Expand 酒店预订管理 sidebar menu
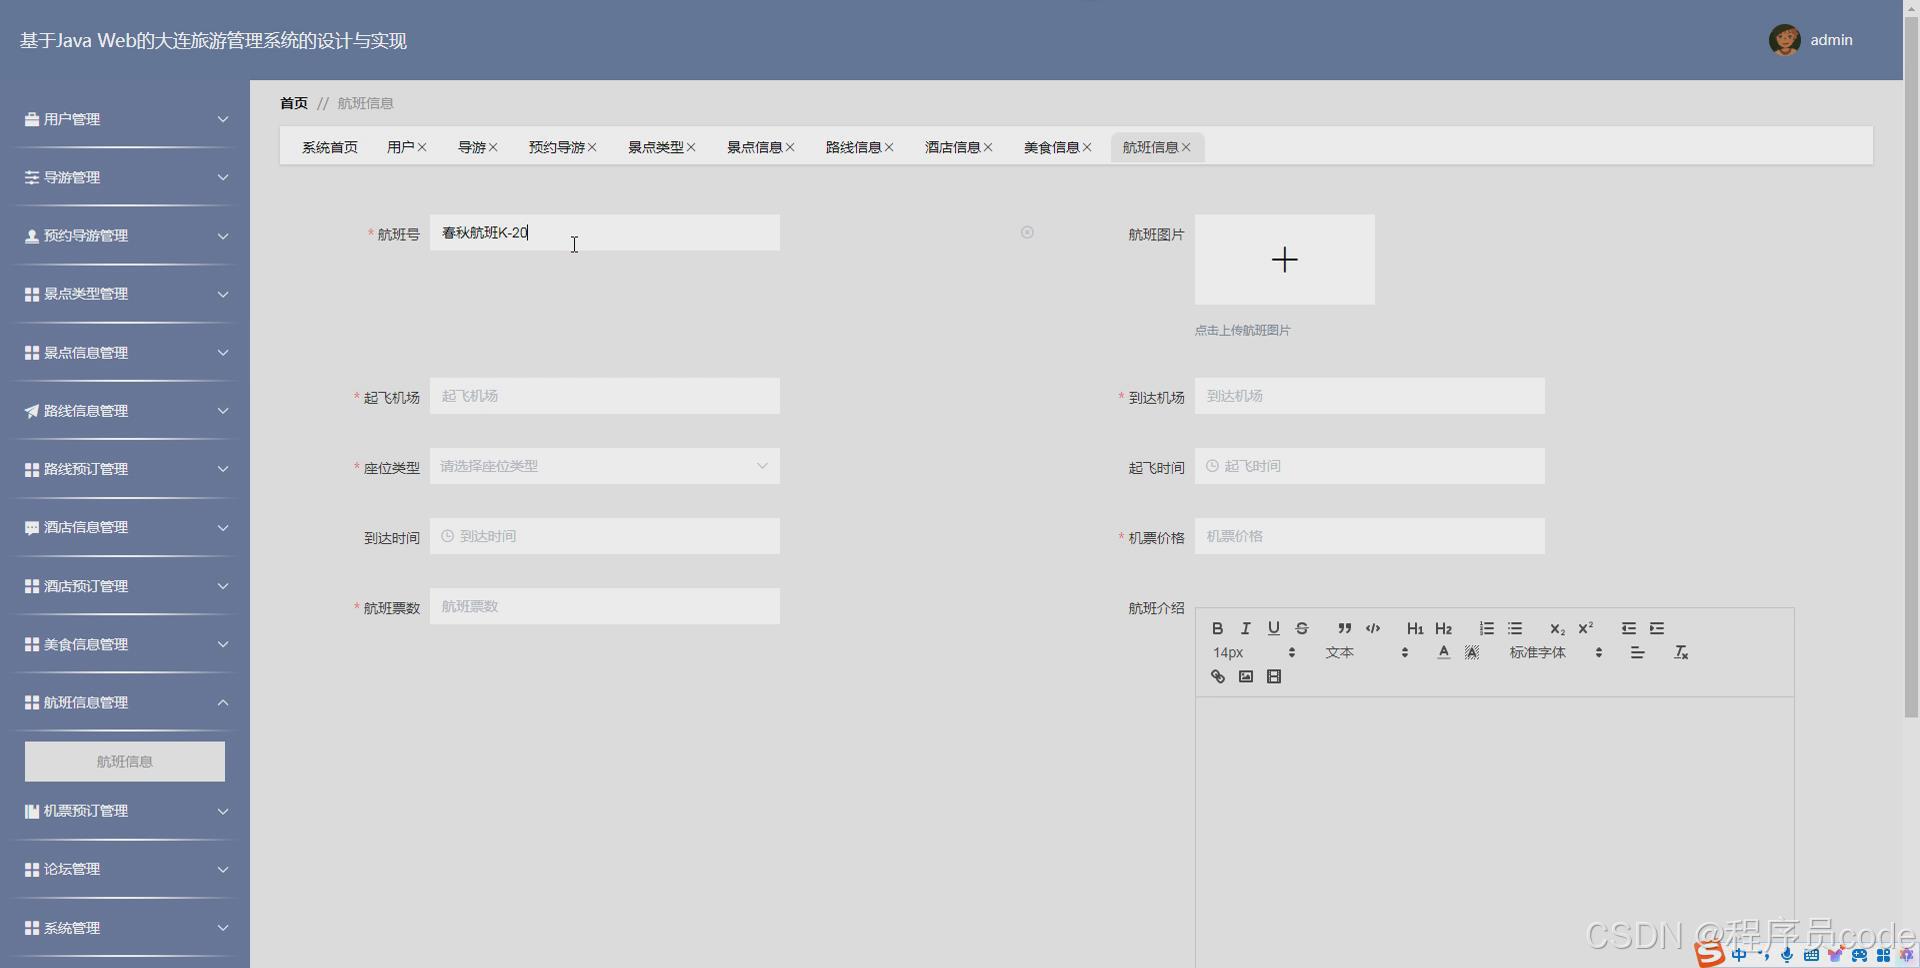Image resolution: width=1920 pixels, height=968 pixels. (x=125, y=586)
